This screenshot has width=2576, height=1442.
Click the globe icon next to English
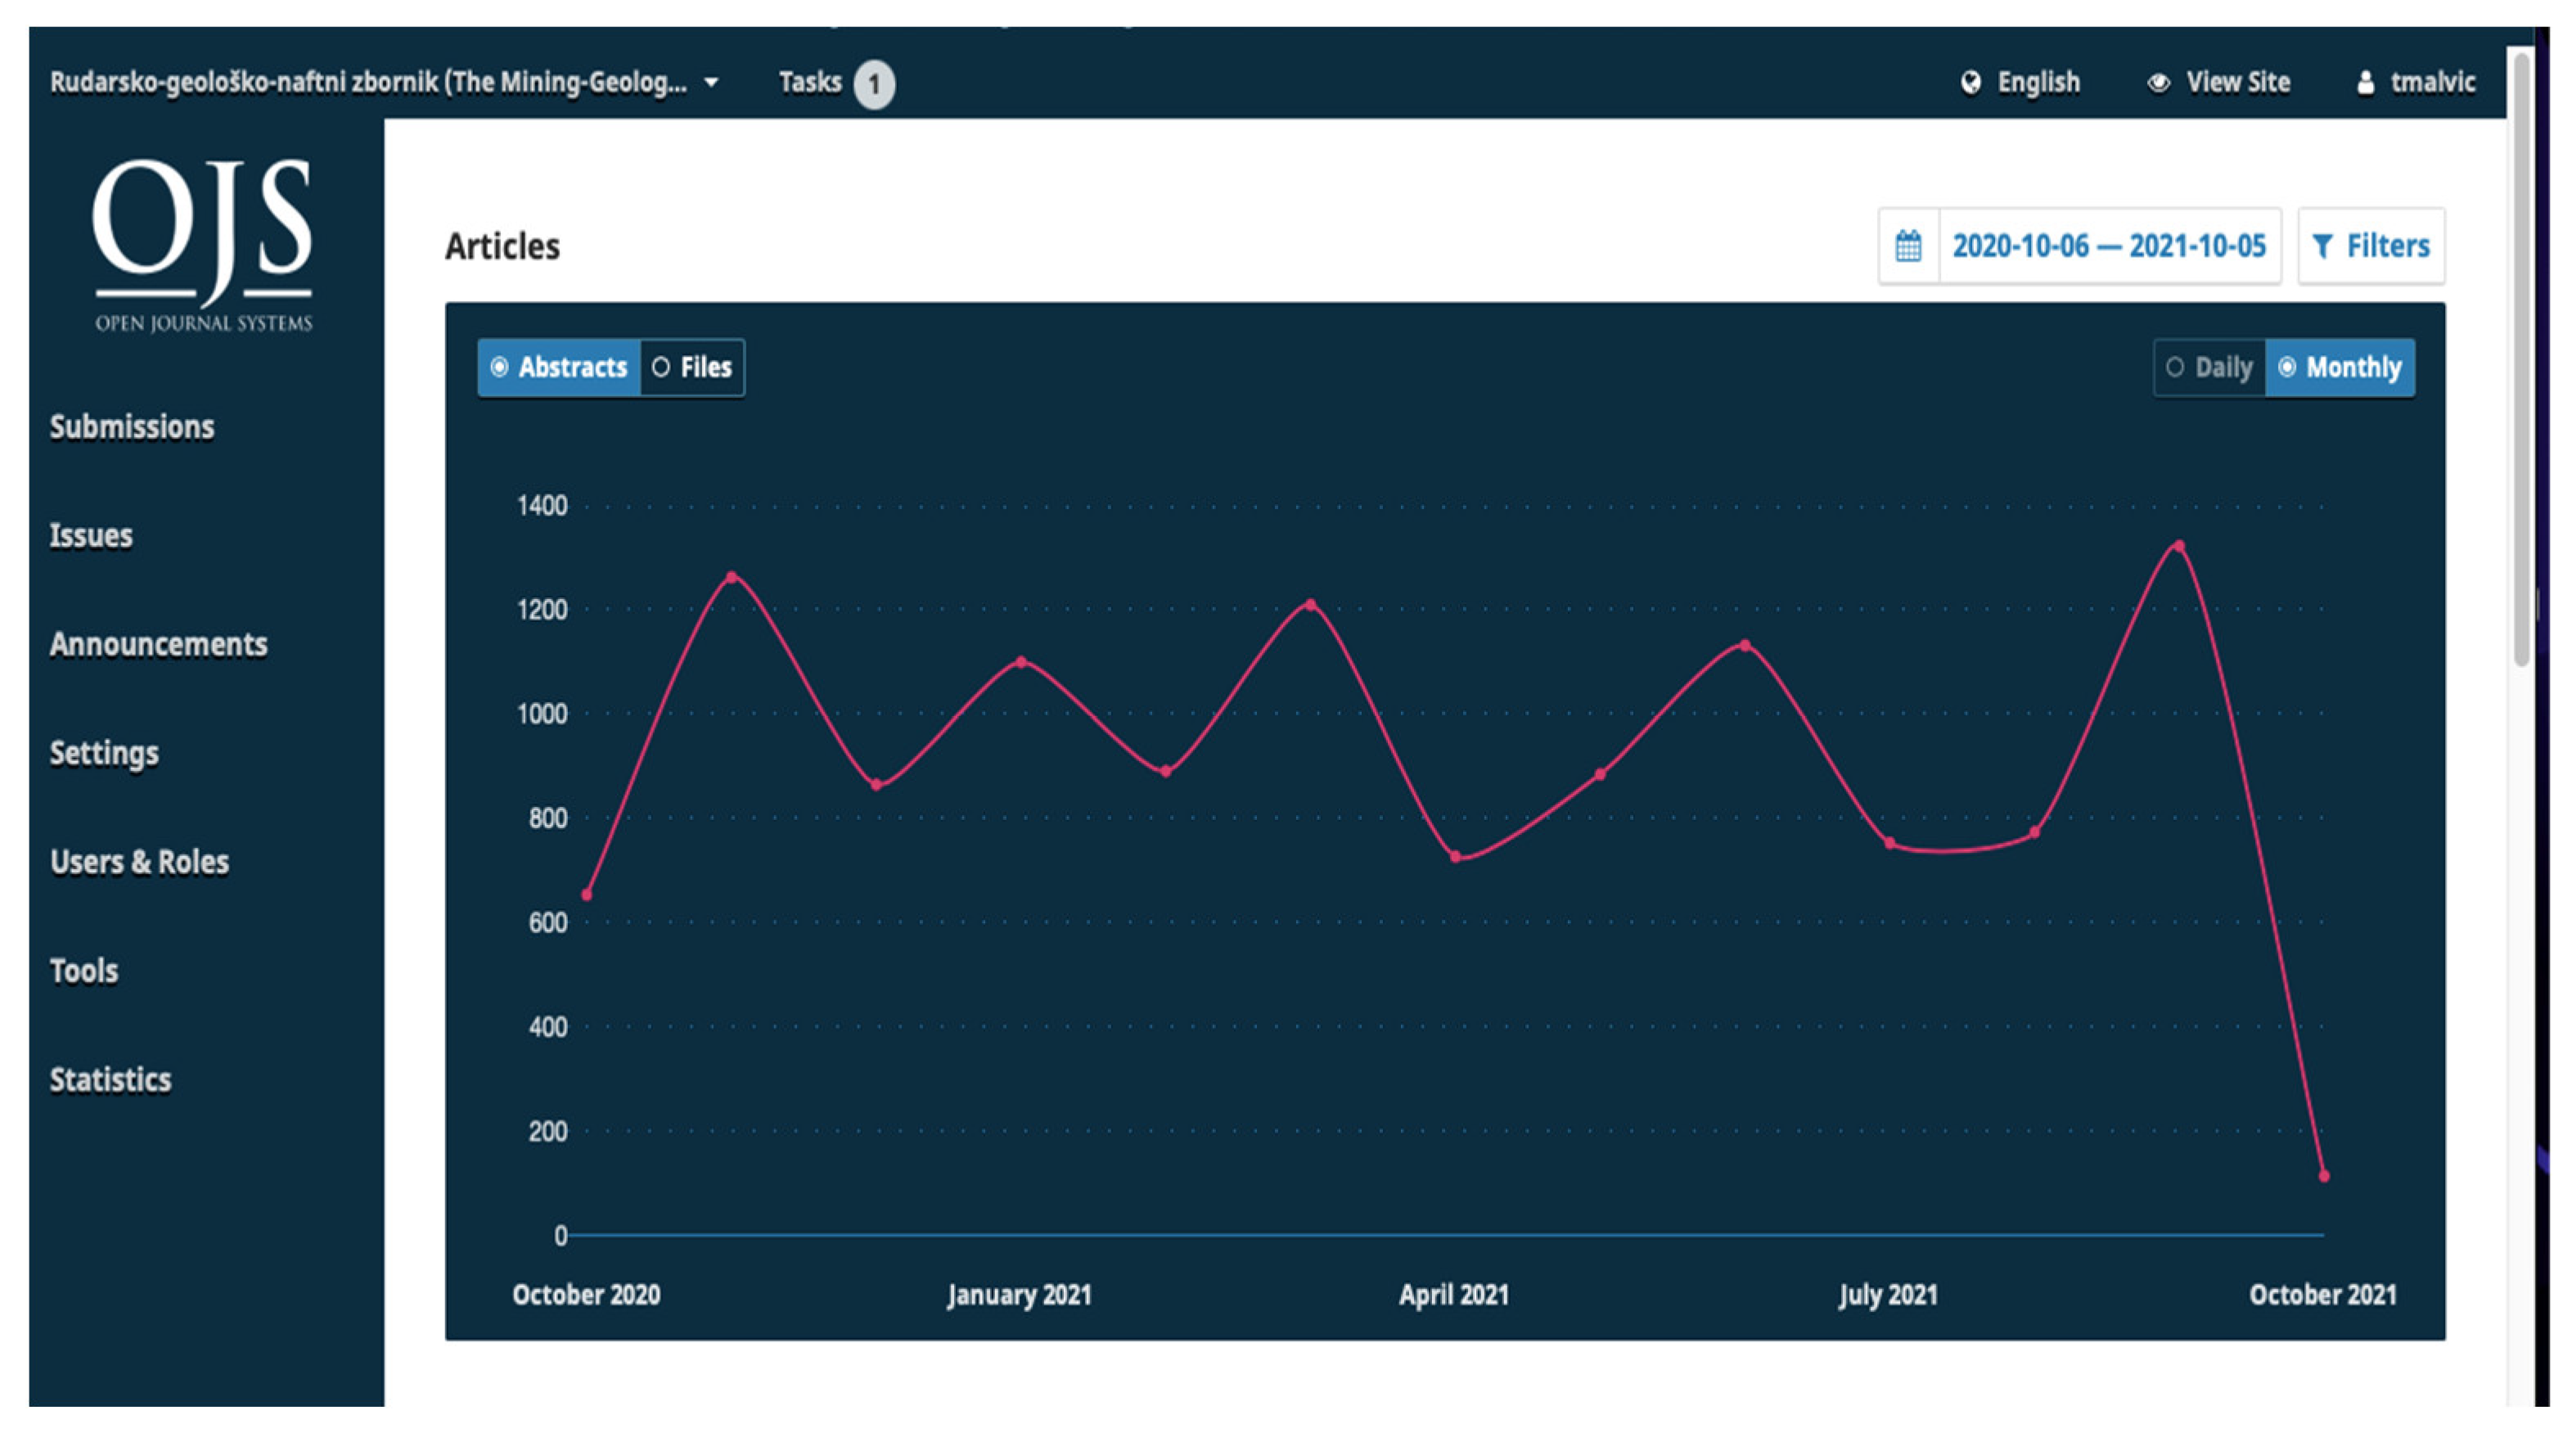[x=1970, y=82]
